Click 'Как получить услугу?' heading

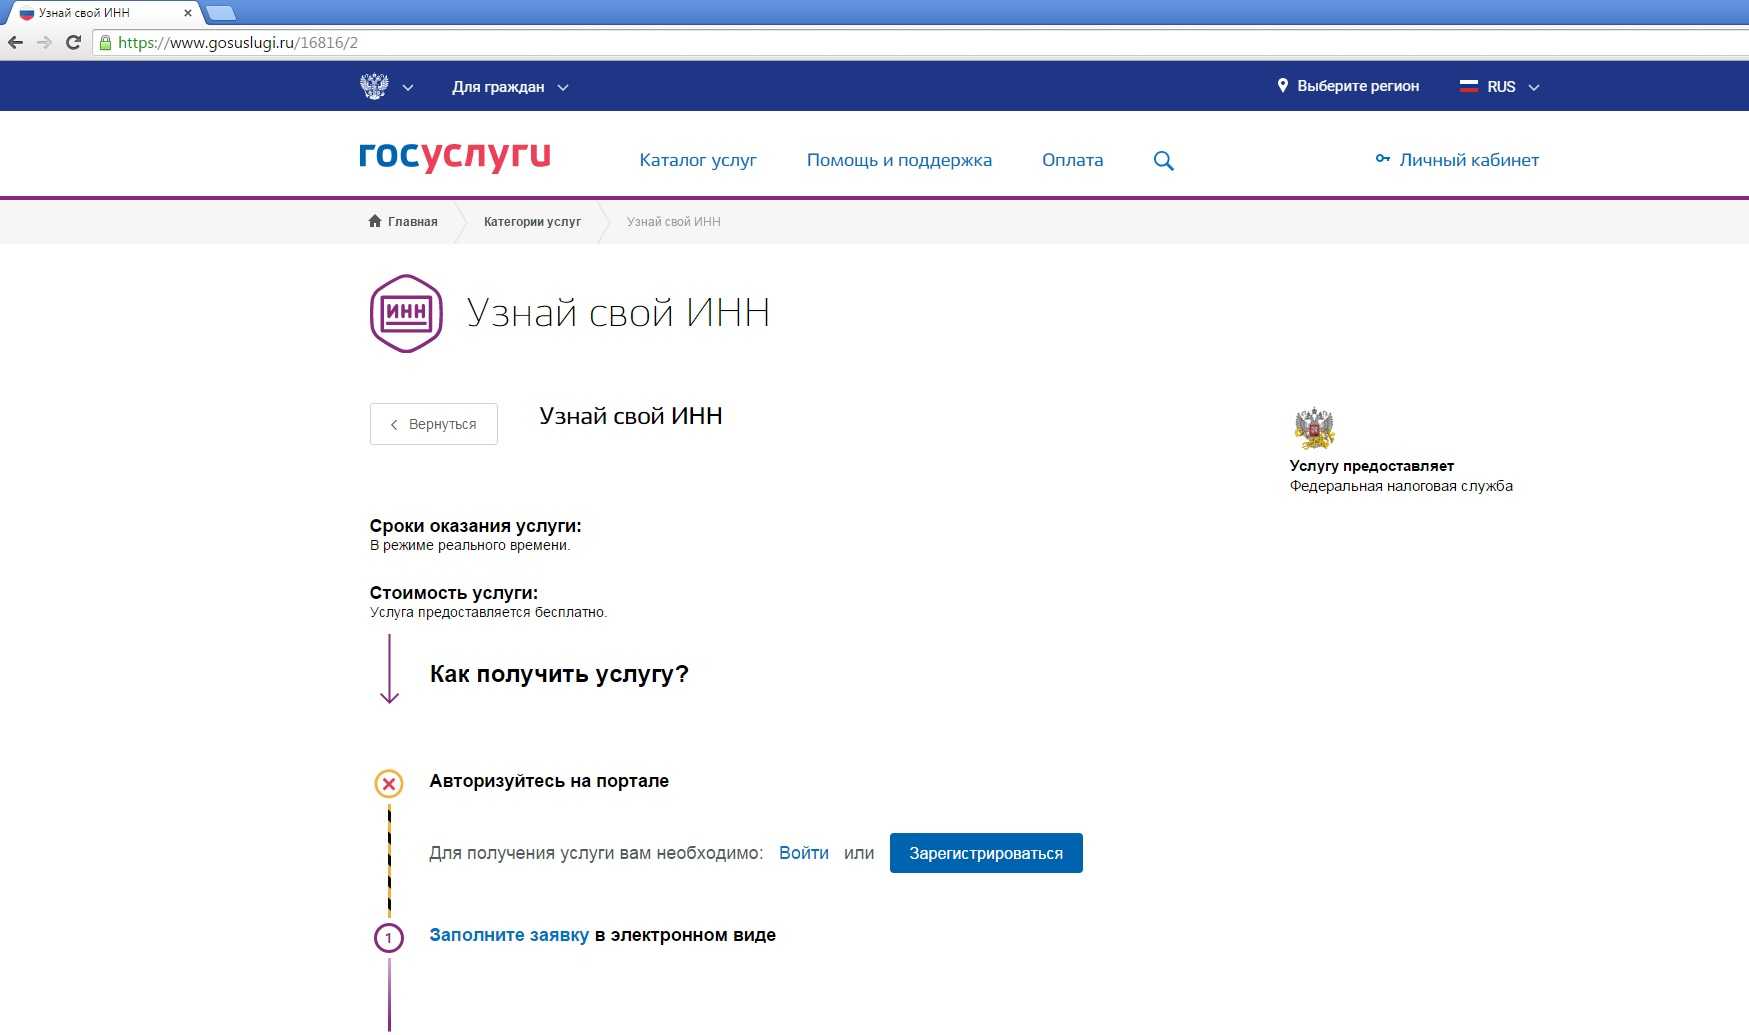[x=559, y=674]
